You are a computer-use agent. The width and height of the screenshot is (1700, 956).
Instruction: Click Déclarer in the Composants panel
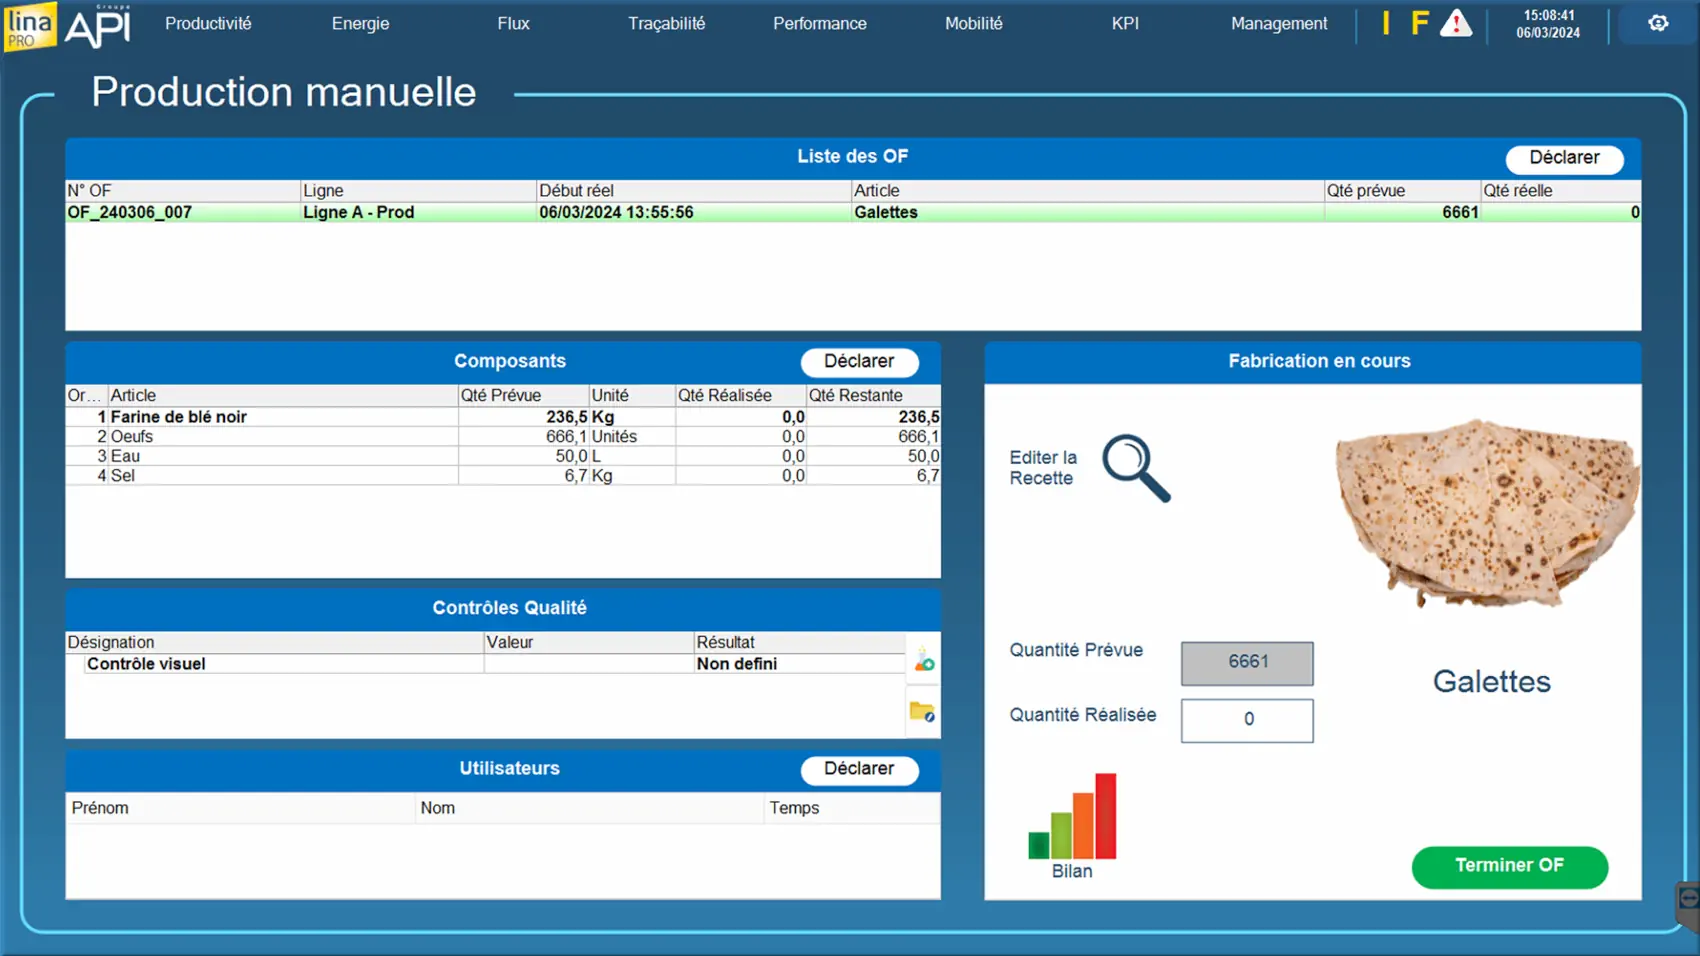click(859, 362)
